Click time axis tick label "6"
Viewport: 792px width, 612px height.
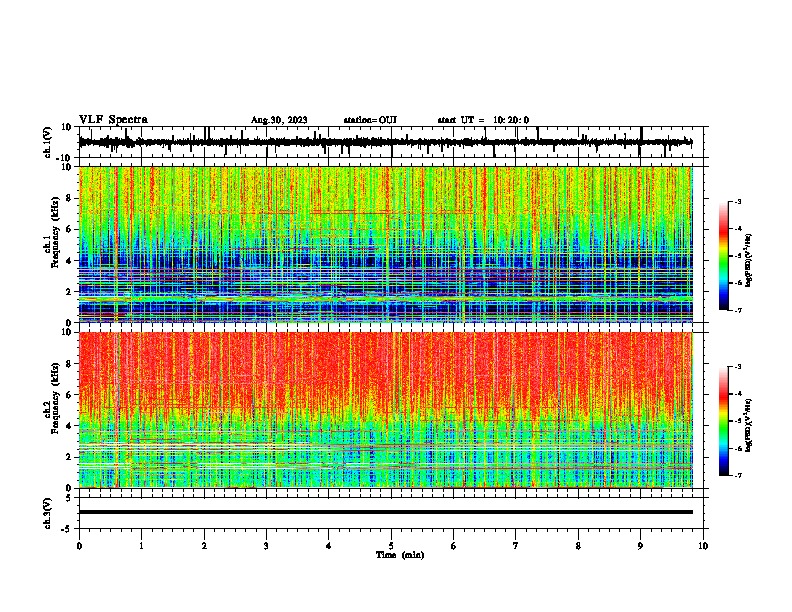[454, 546]
